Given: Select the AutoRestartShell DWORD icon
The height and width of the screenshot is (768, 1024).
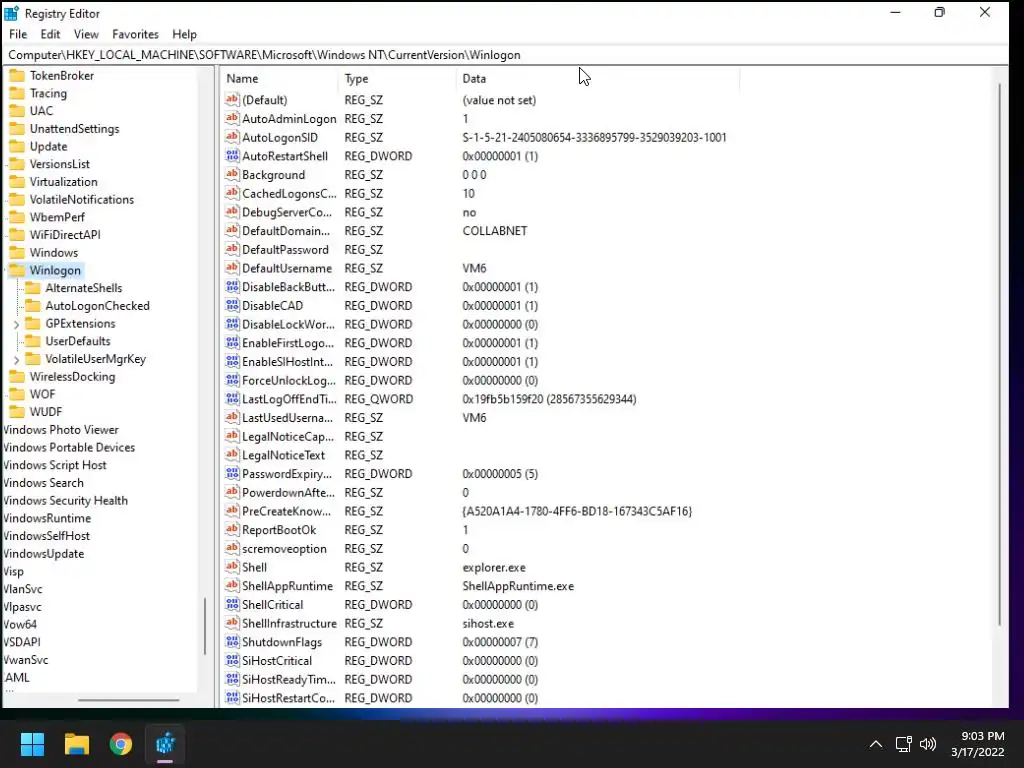Looking at the screenshot, I should tap(232, 155).
